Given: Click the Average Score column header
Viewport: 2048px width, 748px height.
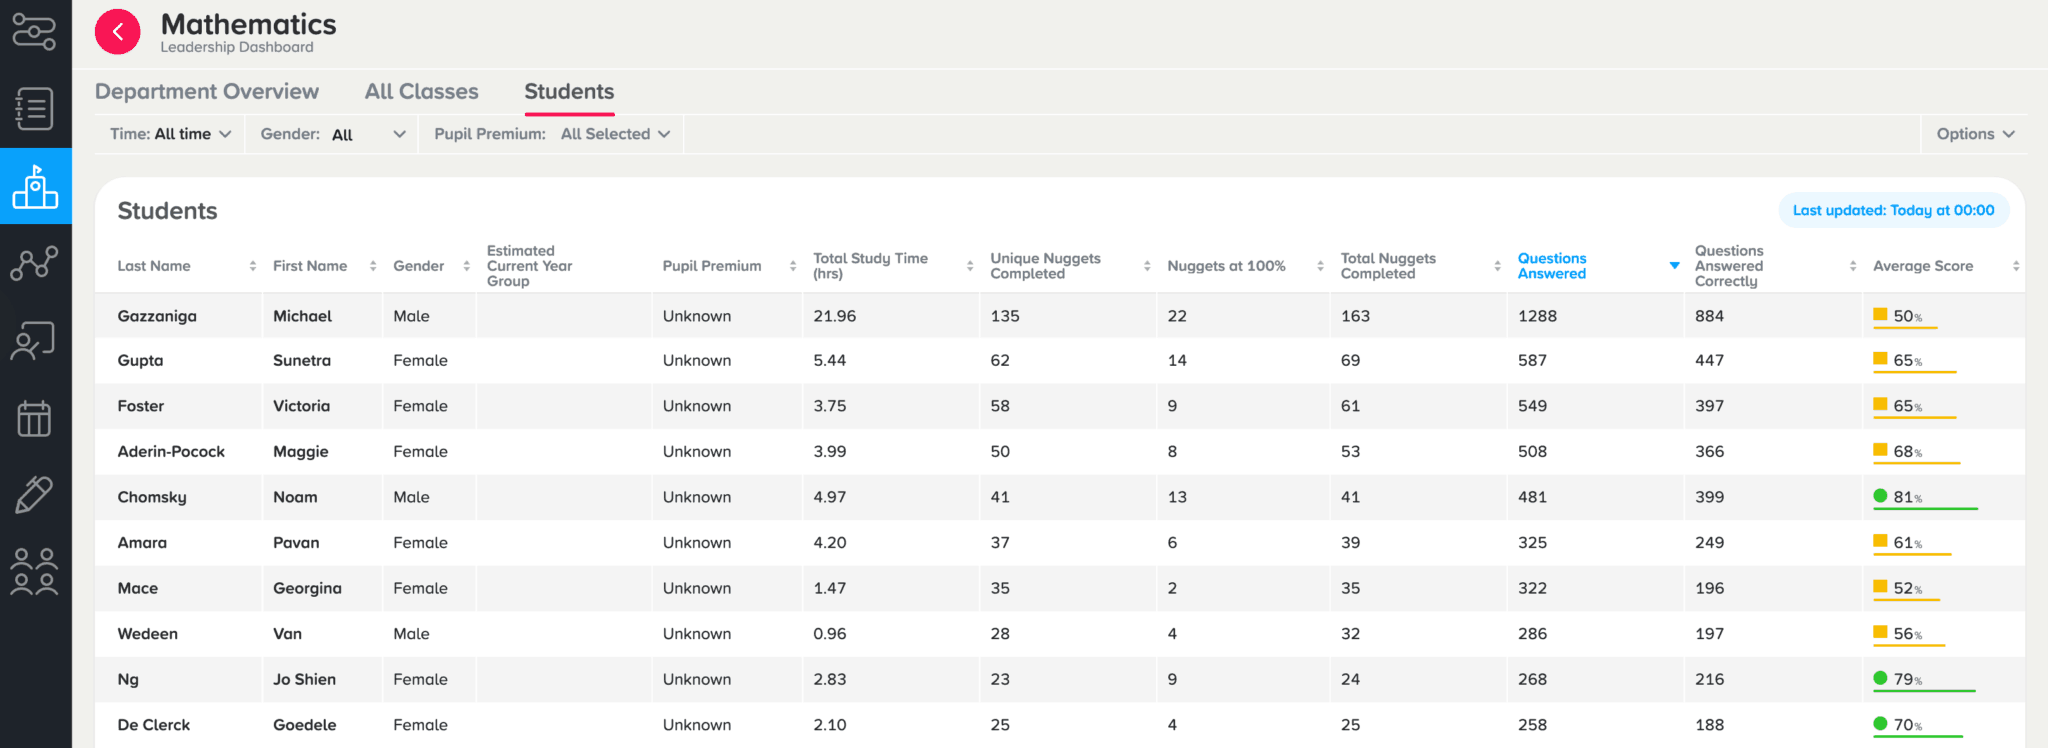Looking at the screenshot, I should tap(1923, 266).
